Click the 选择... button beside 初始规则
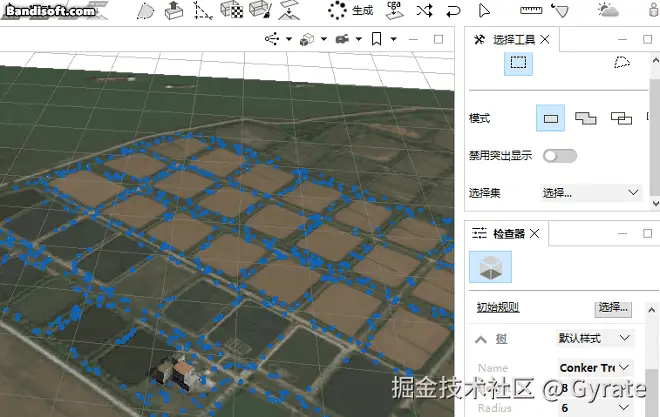 614,307
